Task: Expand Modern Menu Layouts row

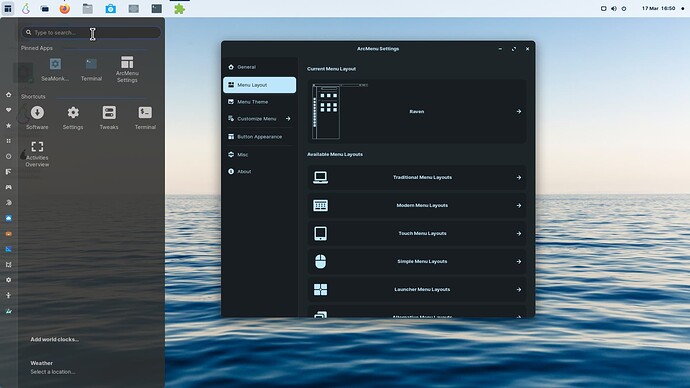Action: 417,205
